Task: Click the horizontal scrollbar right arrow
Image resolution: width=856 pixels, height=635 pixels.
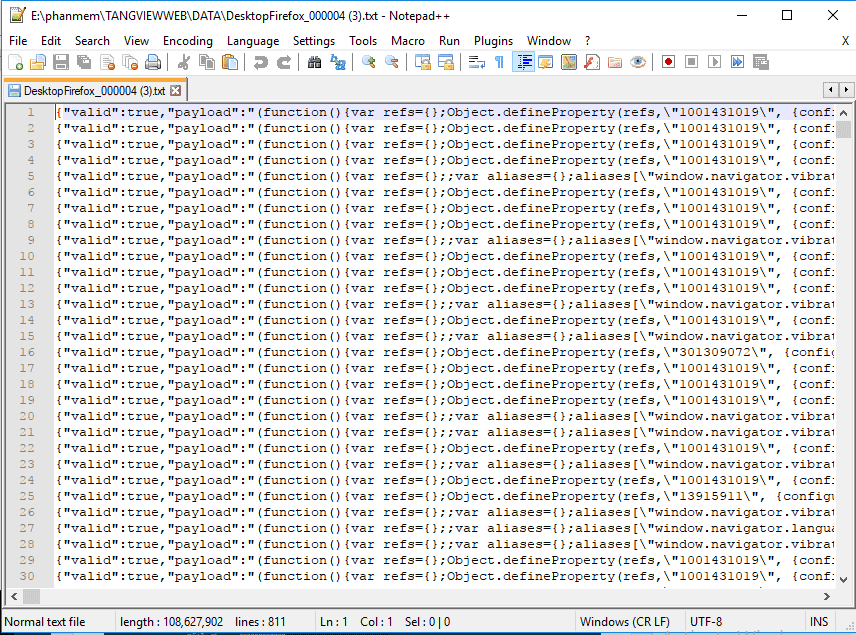Action: pos(828,597)
